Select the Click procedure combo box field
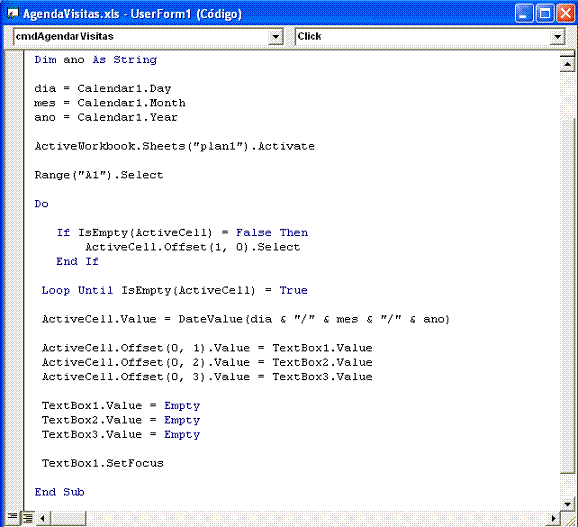578x527 pixels. click(x=430, y=36)
